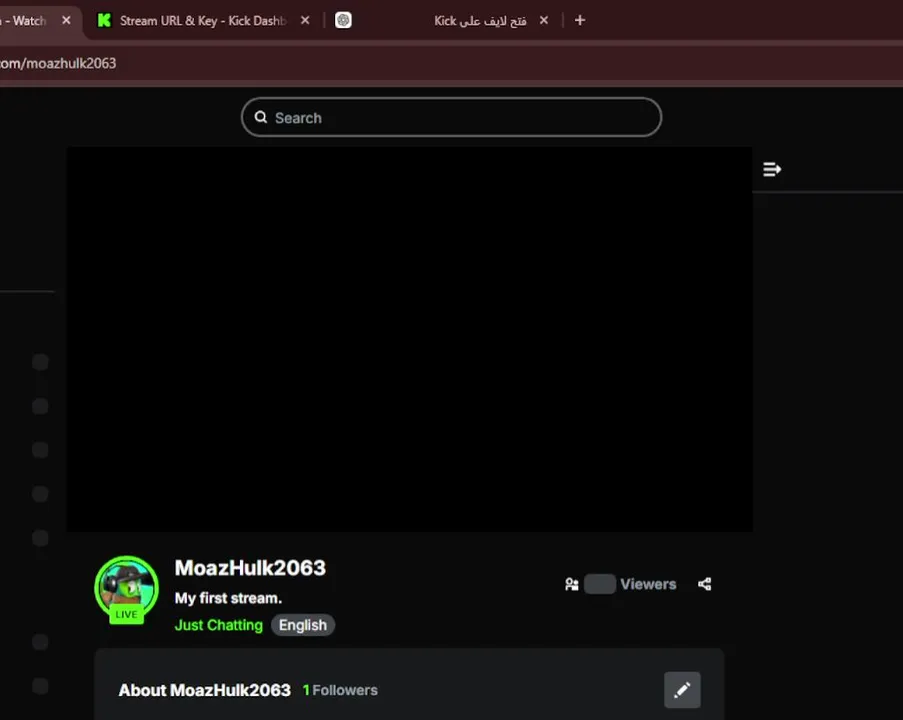
Task: Click the pencil edit button in About section
Action: pos(682,689)
